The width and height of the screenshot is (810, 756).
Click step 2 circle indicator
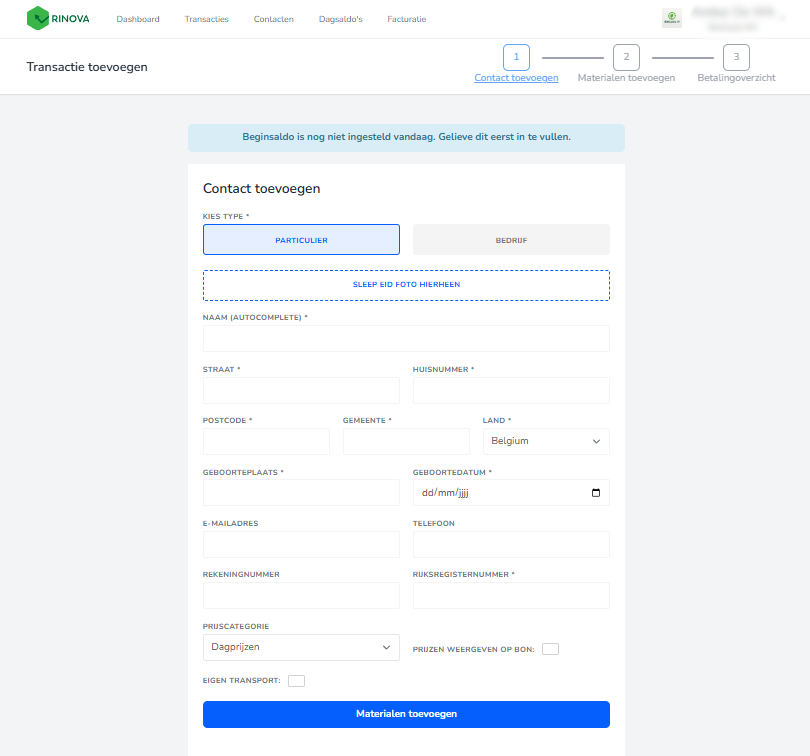click(626, 57)
